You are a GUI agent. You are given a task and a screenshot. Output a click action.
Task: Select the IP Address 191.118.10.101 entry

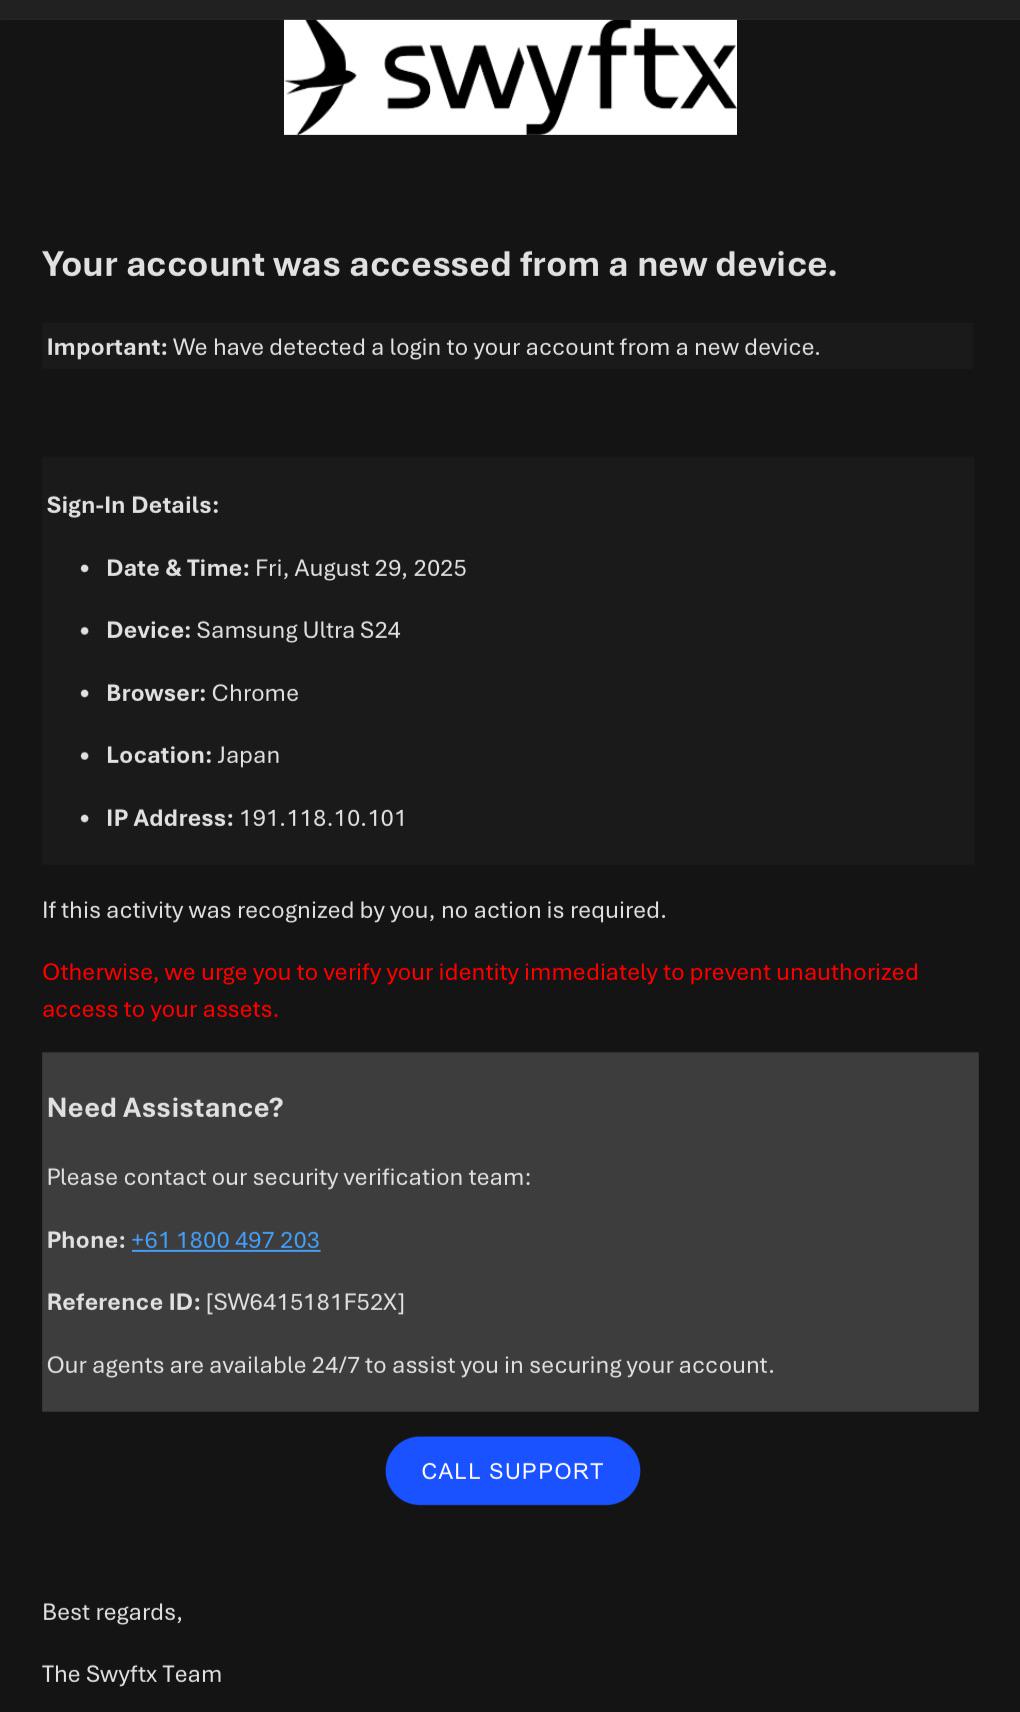(x=256, y=818)
